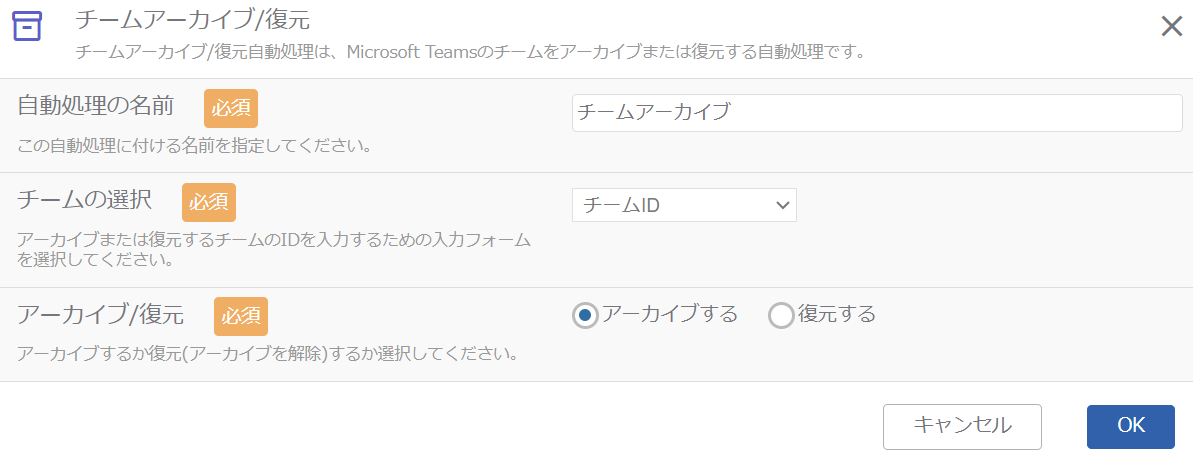Click the チームアーカイブ/復元 dialog title
This screenshot has width=1193, height=459.
click(192, 20)
